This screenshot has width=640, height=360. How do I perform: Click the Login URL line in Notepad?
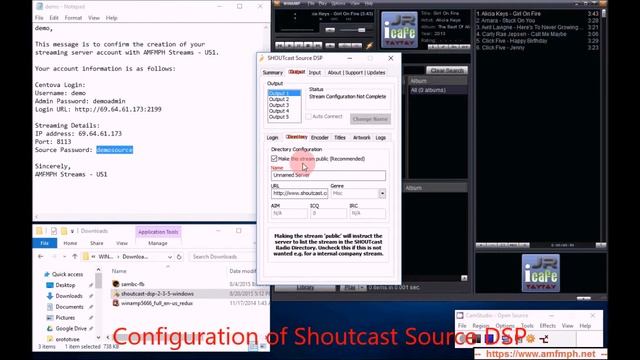pyautogui.click(x=98, y=109)
